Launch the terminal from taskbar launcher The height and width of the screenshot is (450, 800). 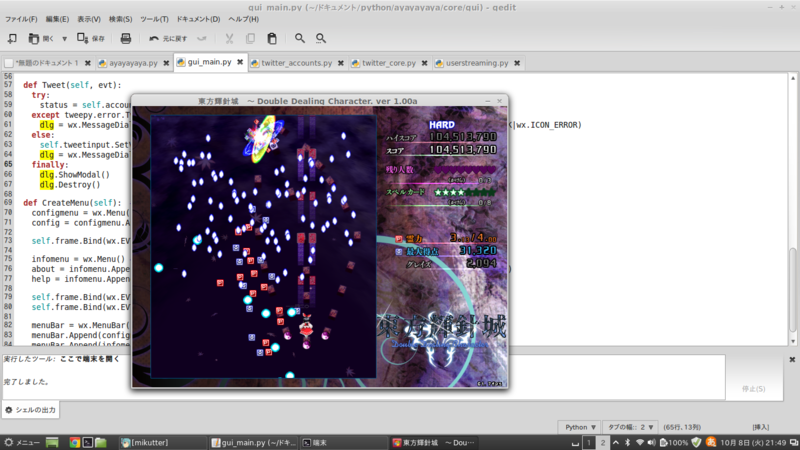click(x=88, y=442)
